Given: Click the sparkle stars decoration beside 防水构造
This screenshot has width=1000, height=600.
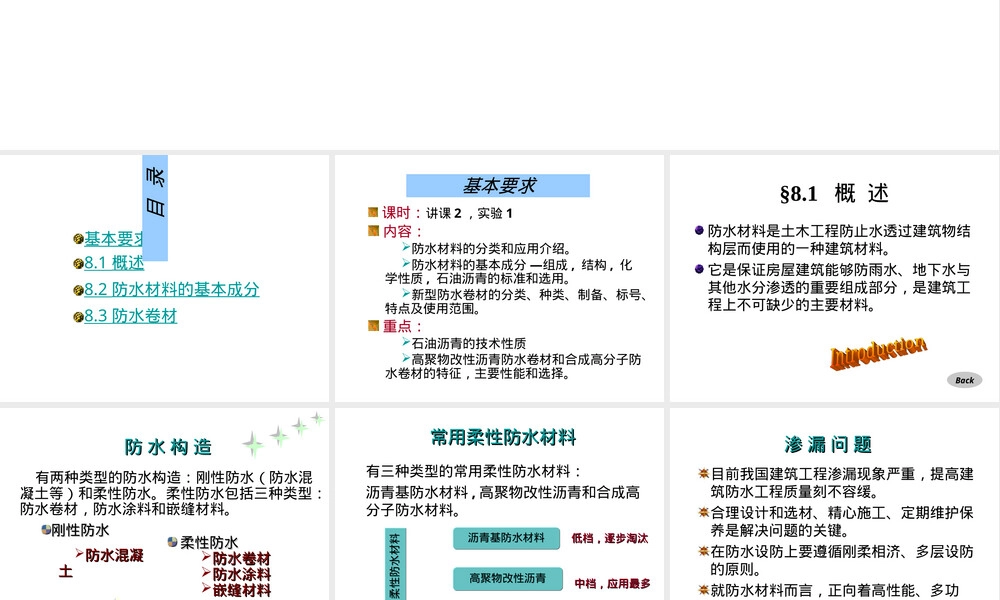Looking at the screenshot, I should [x=283, y=434].
